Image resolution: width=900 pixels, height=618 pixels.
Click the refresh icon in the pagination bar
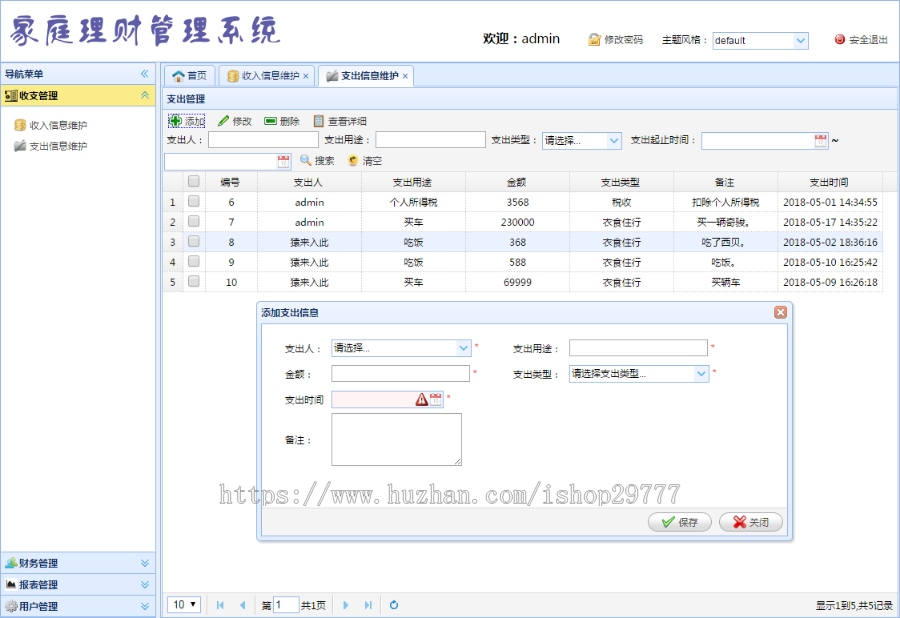click(394, 605)
